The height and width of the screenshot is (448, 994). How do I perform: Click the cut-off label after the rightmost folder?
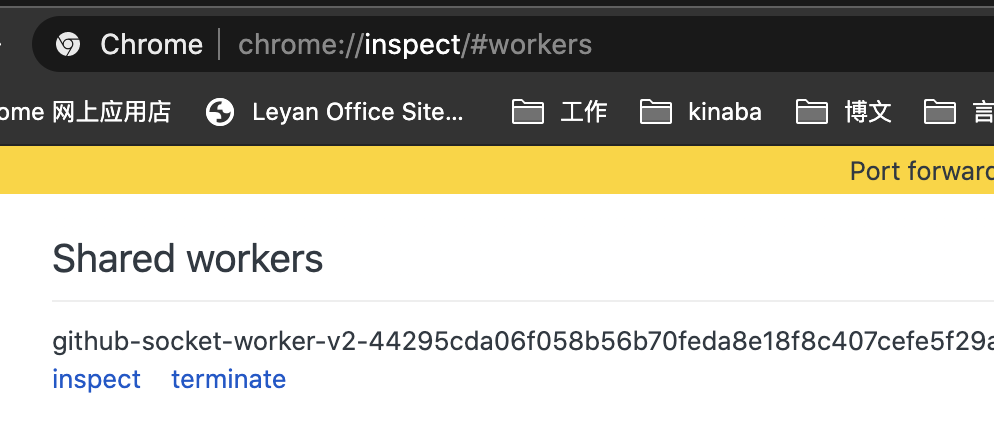tap(983, 112)
